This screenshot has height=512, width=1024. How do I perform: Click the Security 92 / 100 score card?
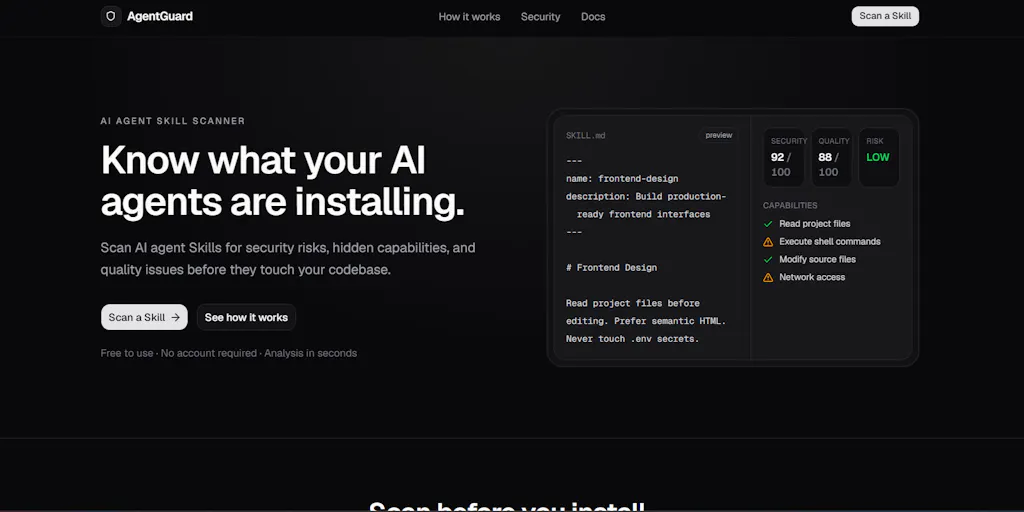point(784,157)
